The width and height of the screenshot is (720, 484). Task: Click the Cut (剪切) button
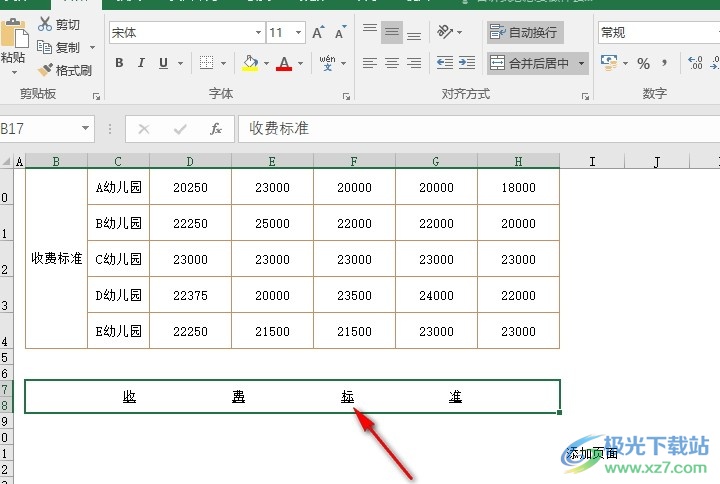coord(59,24)
